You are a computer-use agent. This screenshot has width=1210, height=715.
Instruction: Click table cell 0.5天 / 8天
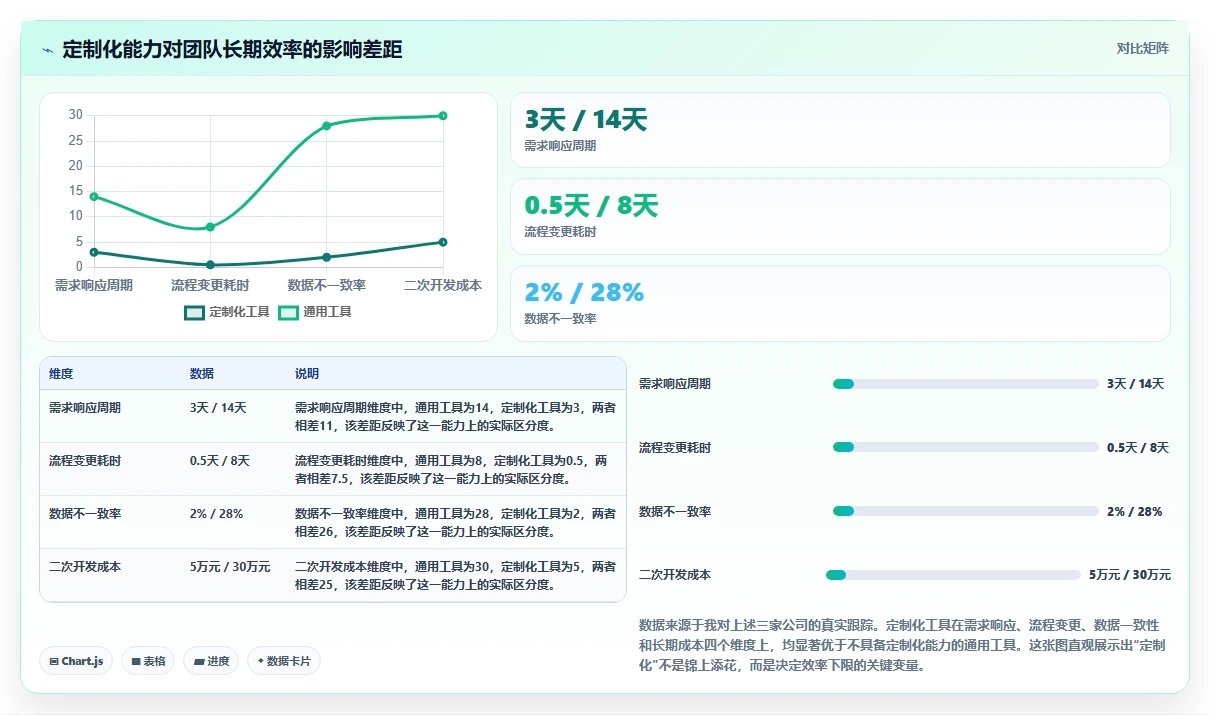(x=220, y=461)
